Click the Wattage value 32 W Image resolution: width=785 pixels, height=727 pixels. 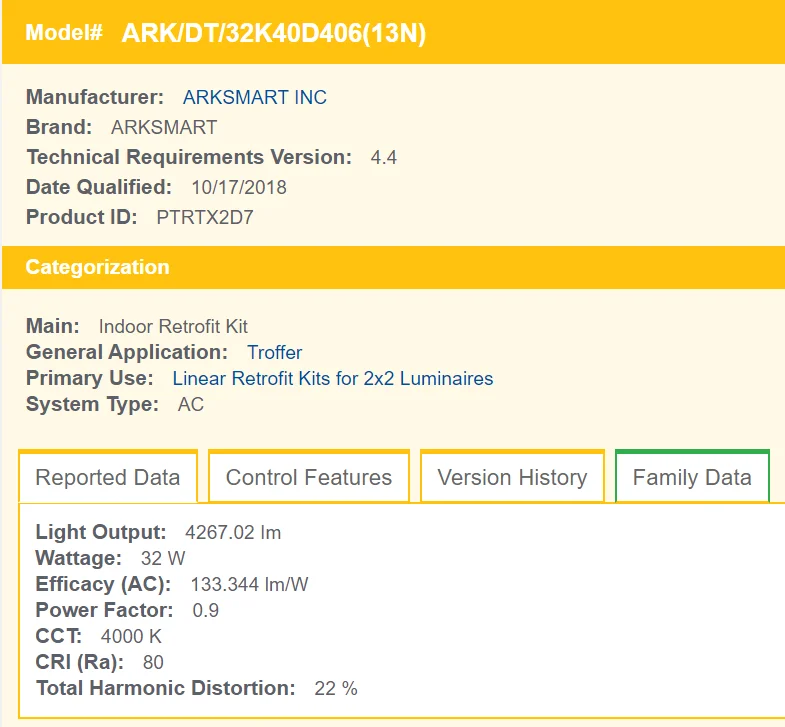point(163,558)
